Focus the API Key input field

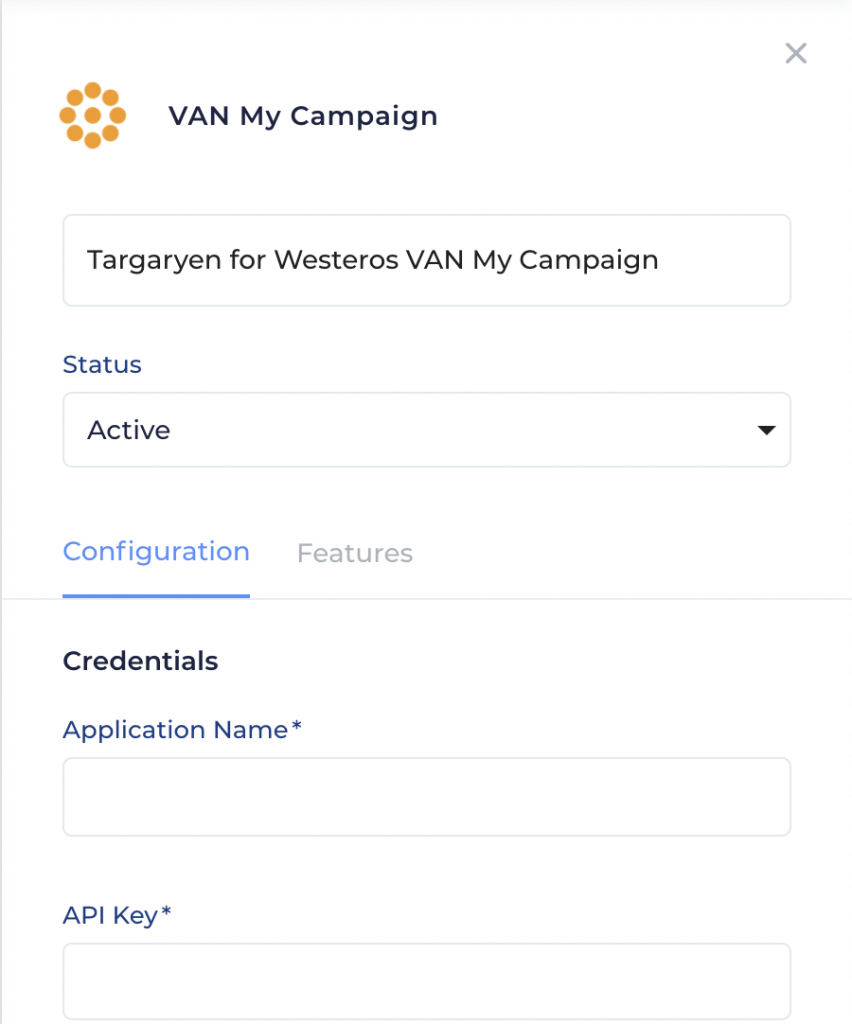(x=427, y=982)
